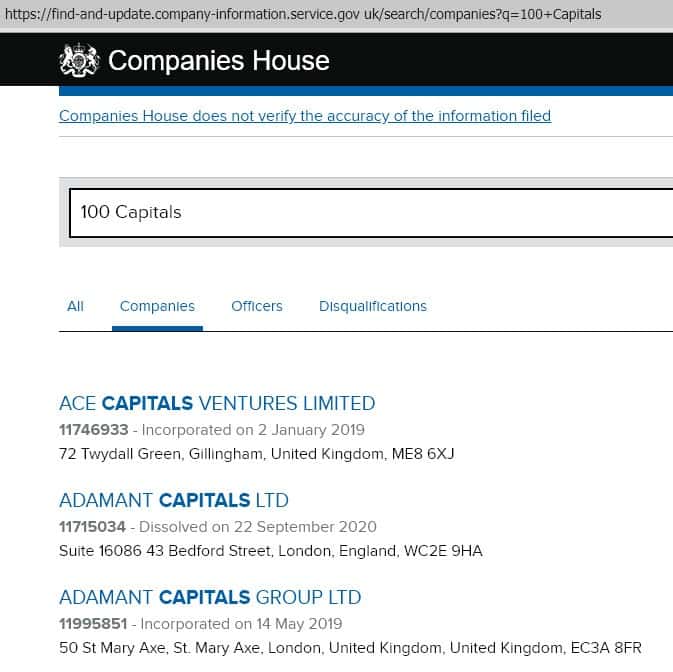
Task: Click the browser URL address text
Action: click(300, 14)
